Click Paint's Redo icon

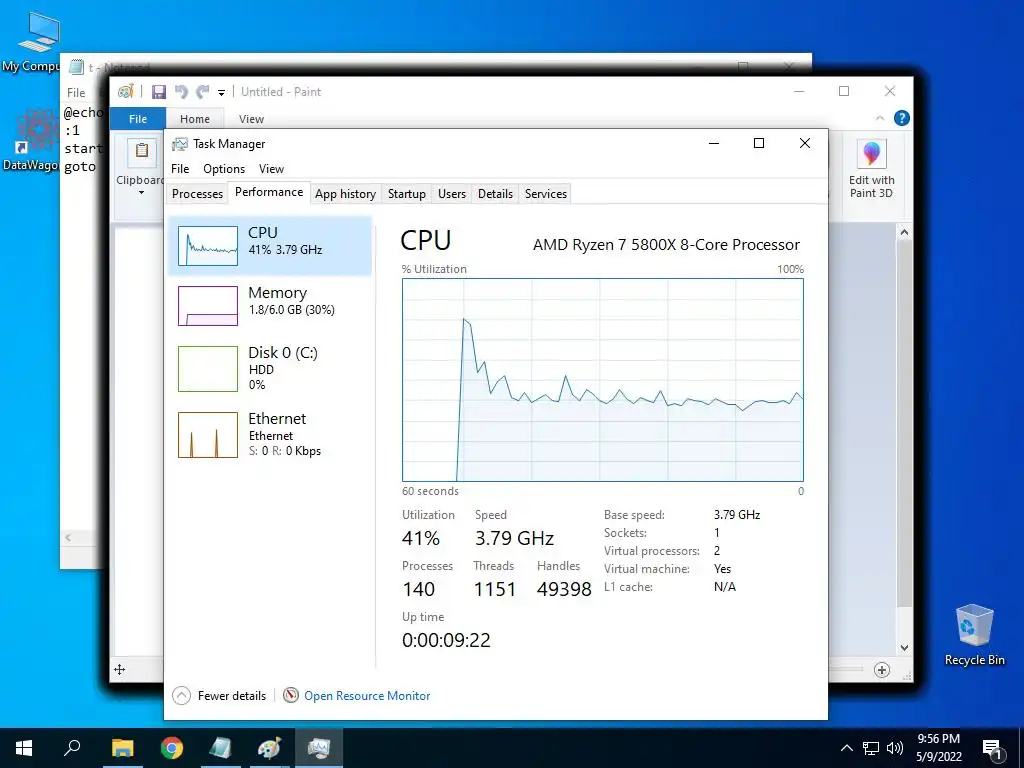tap(203, 92)
